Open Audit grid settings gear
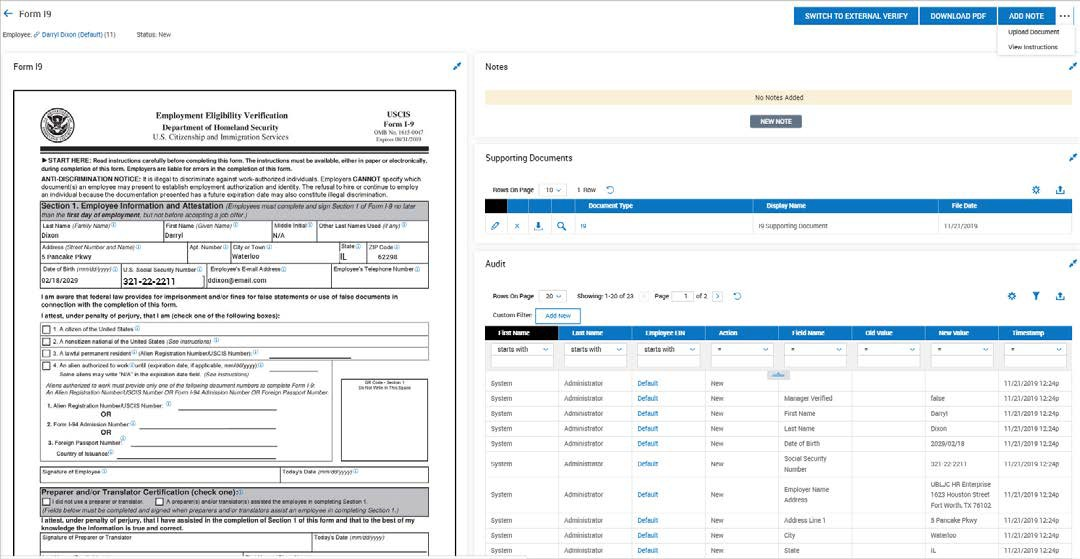 tap(1012, 296)
